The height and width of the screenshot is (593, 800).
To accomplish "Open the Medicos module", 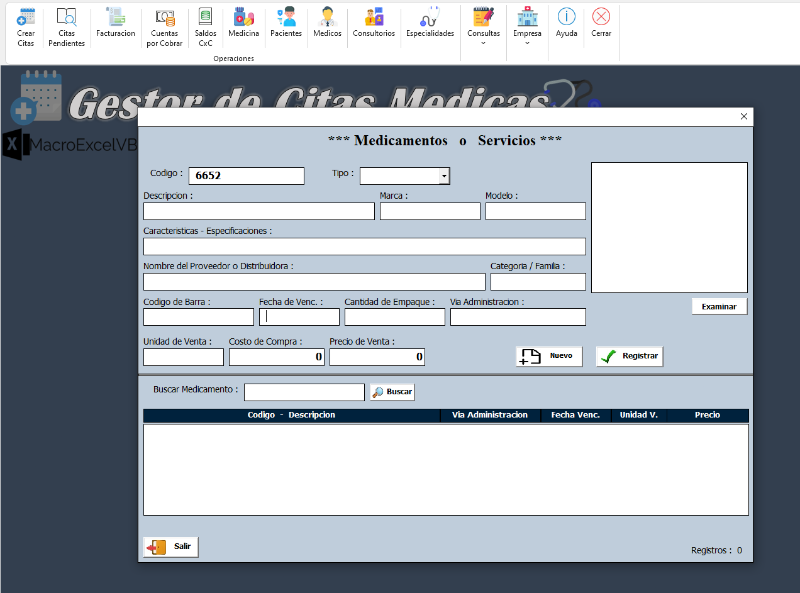I will pos(327,23).
